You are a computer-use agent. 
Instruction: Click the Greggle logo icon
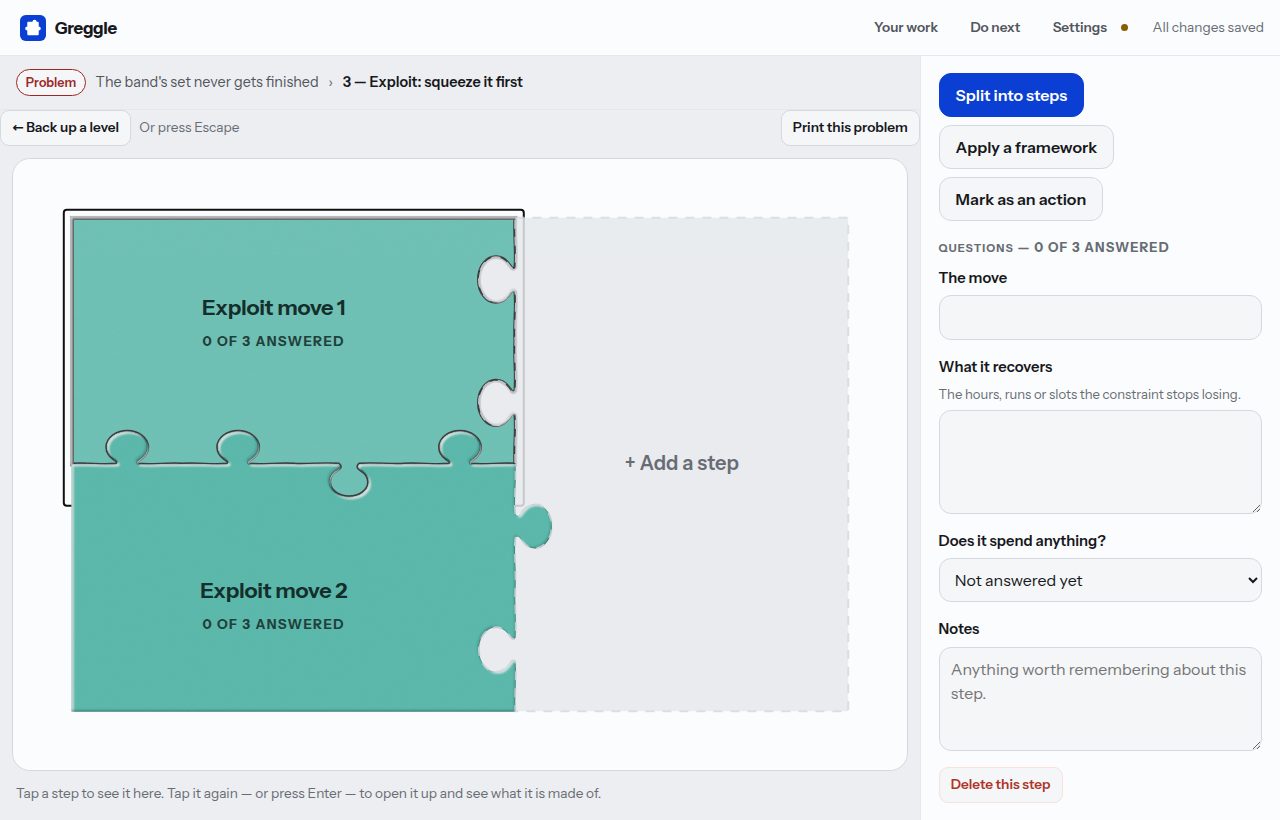tap(33, 28)
